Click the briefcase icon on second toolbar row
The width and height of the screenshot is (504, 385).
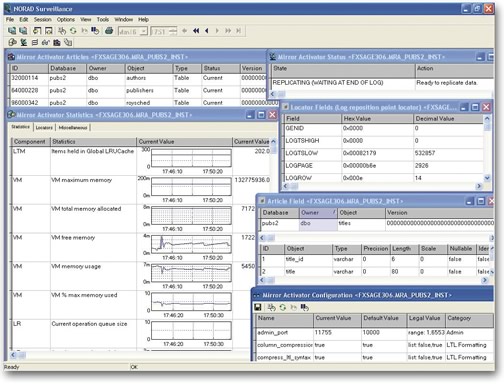tap(57, 42)
